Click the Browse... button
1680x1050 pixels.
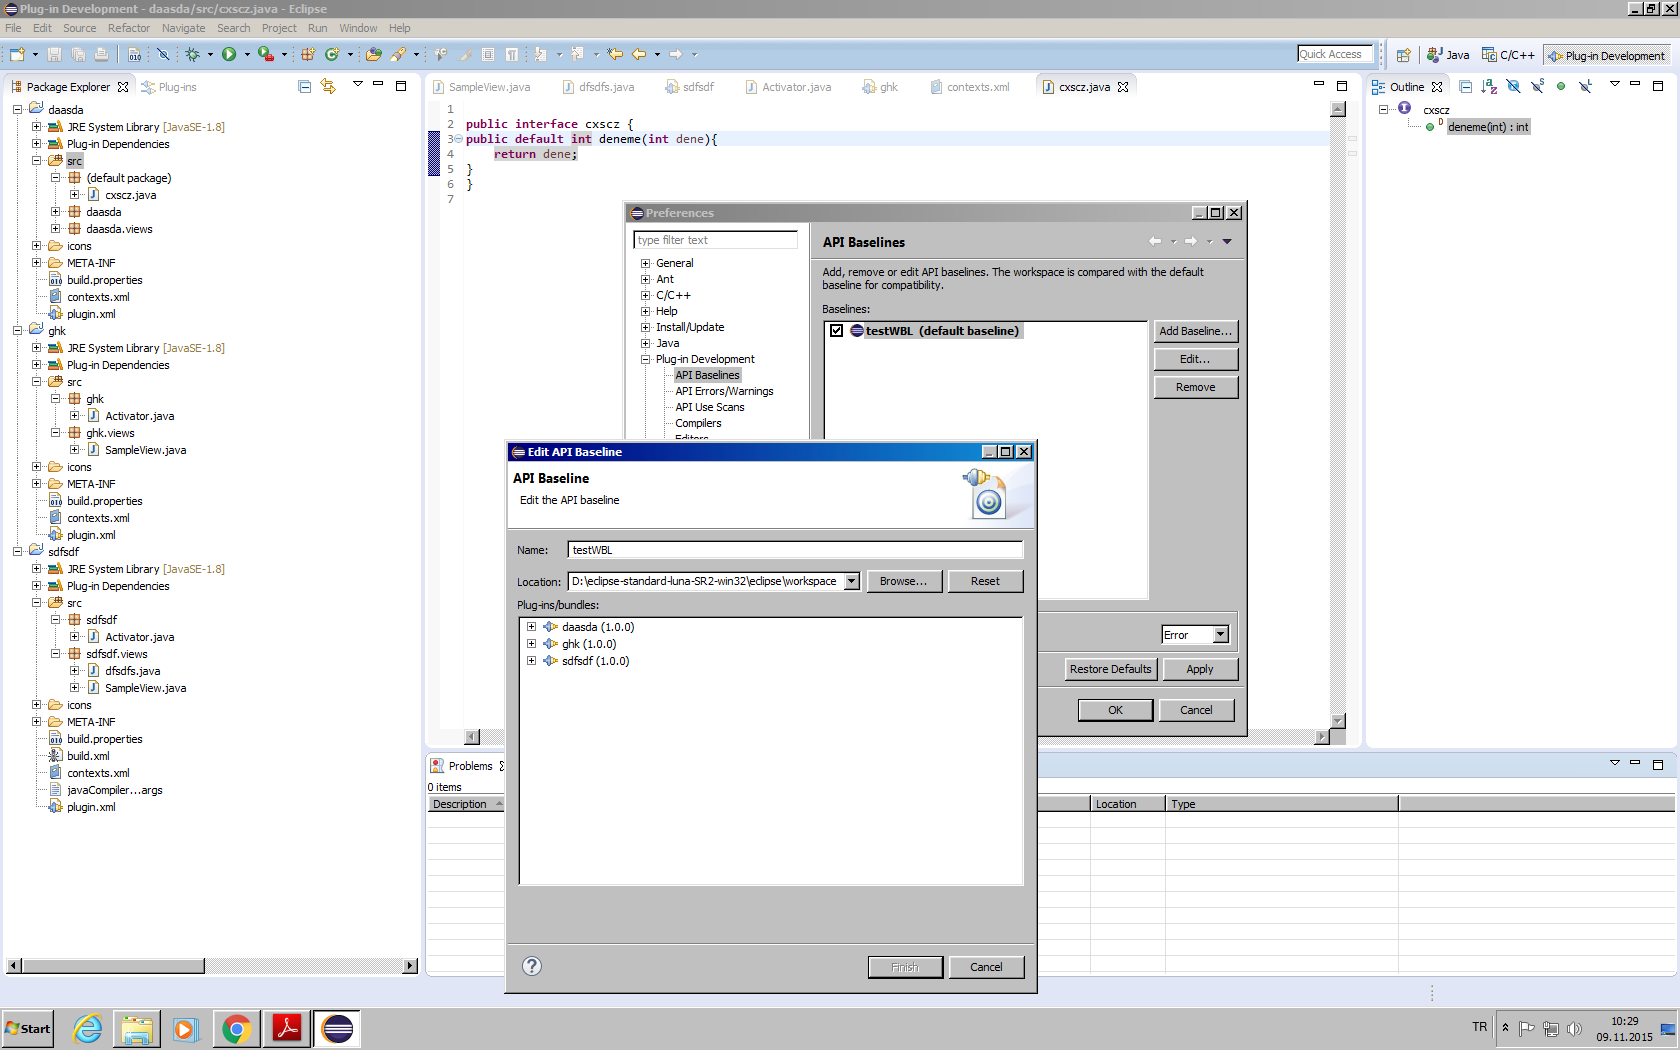[x=903, y=581]
